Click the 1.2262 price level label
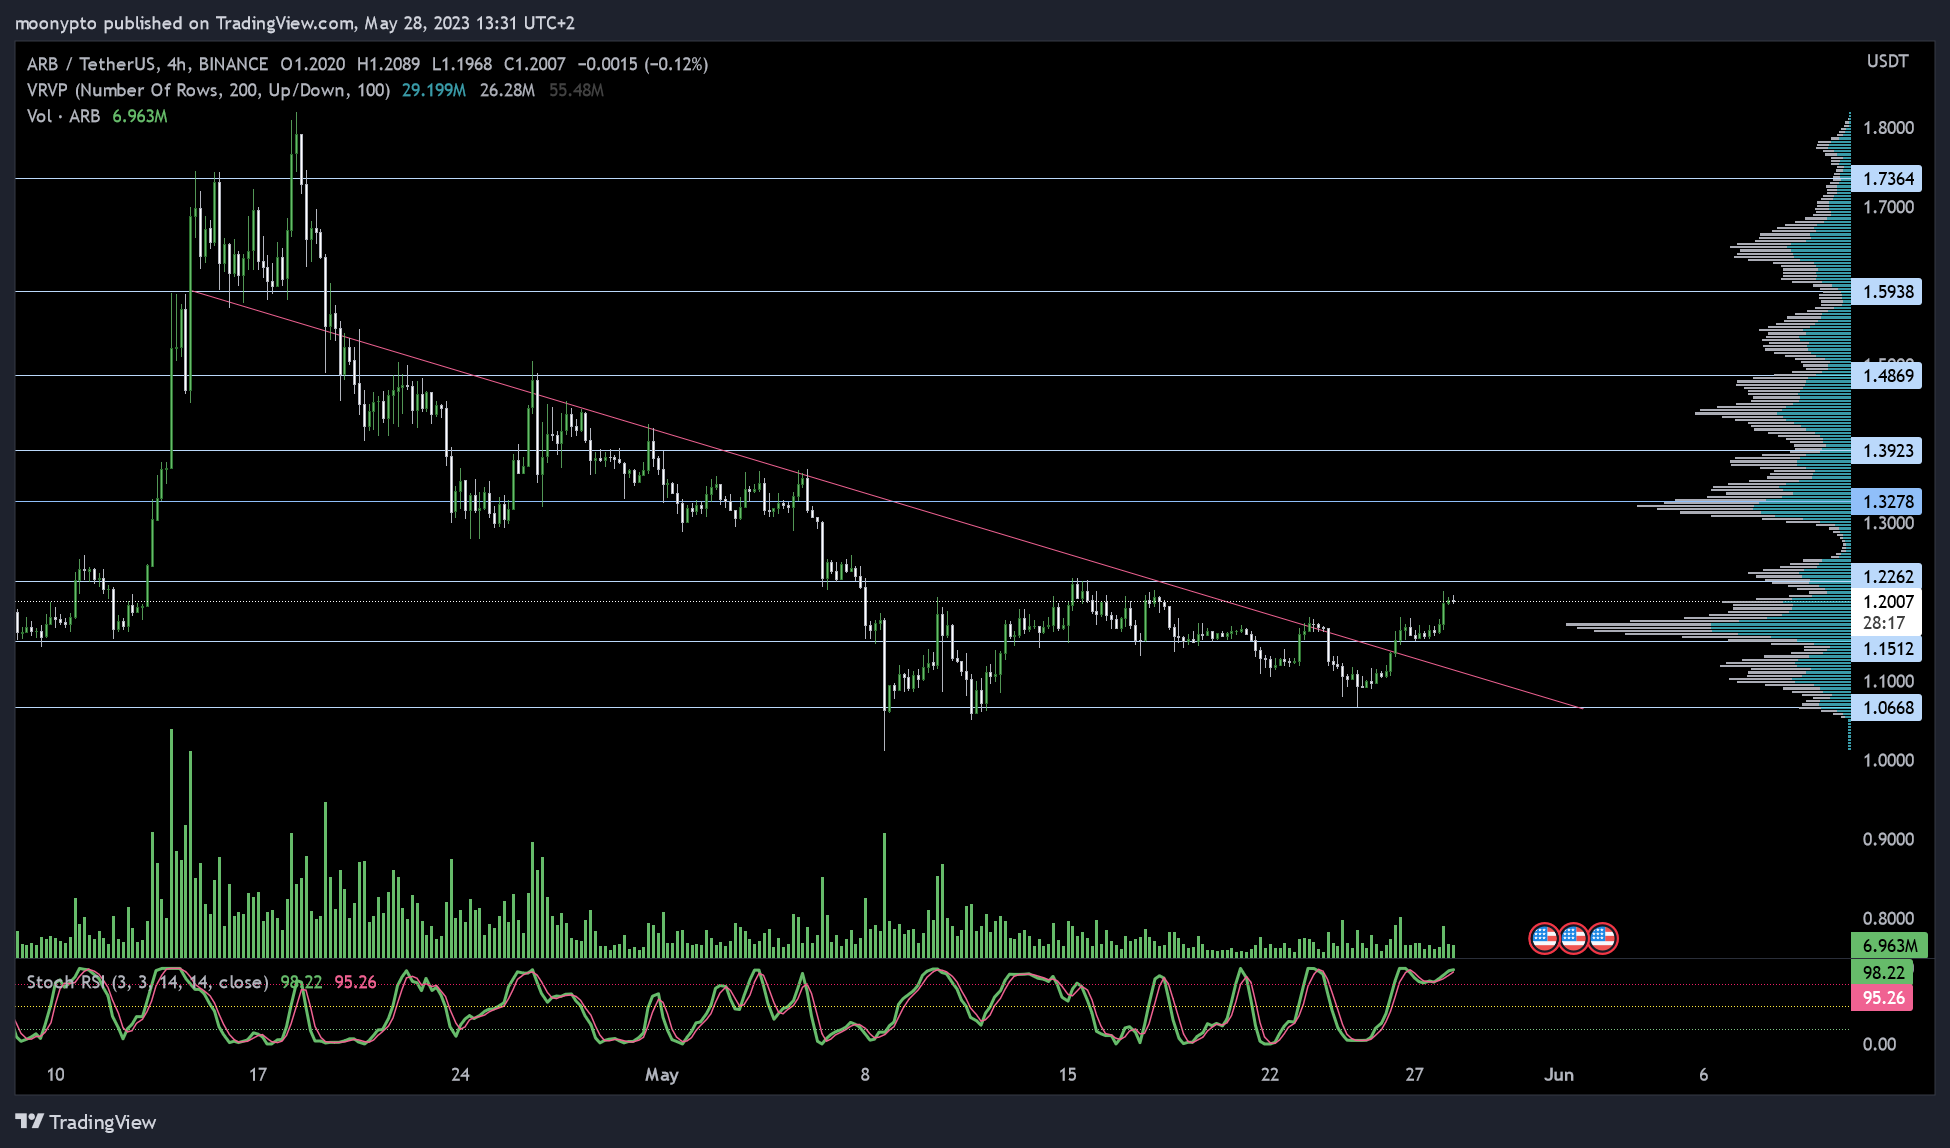1950x1148 pixels. [x=1886, y=577]
